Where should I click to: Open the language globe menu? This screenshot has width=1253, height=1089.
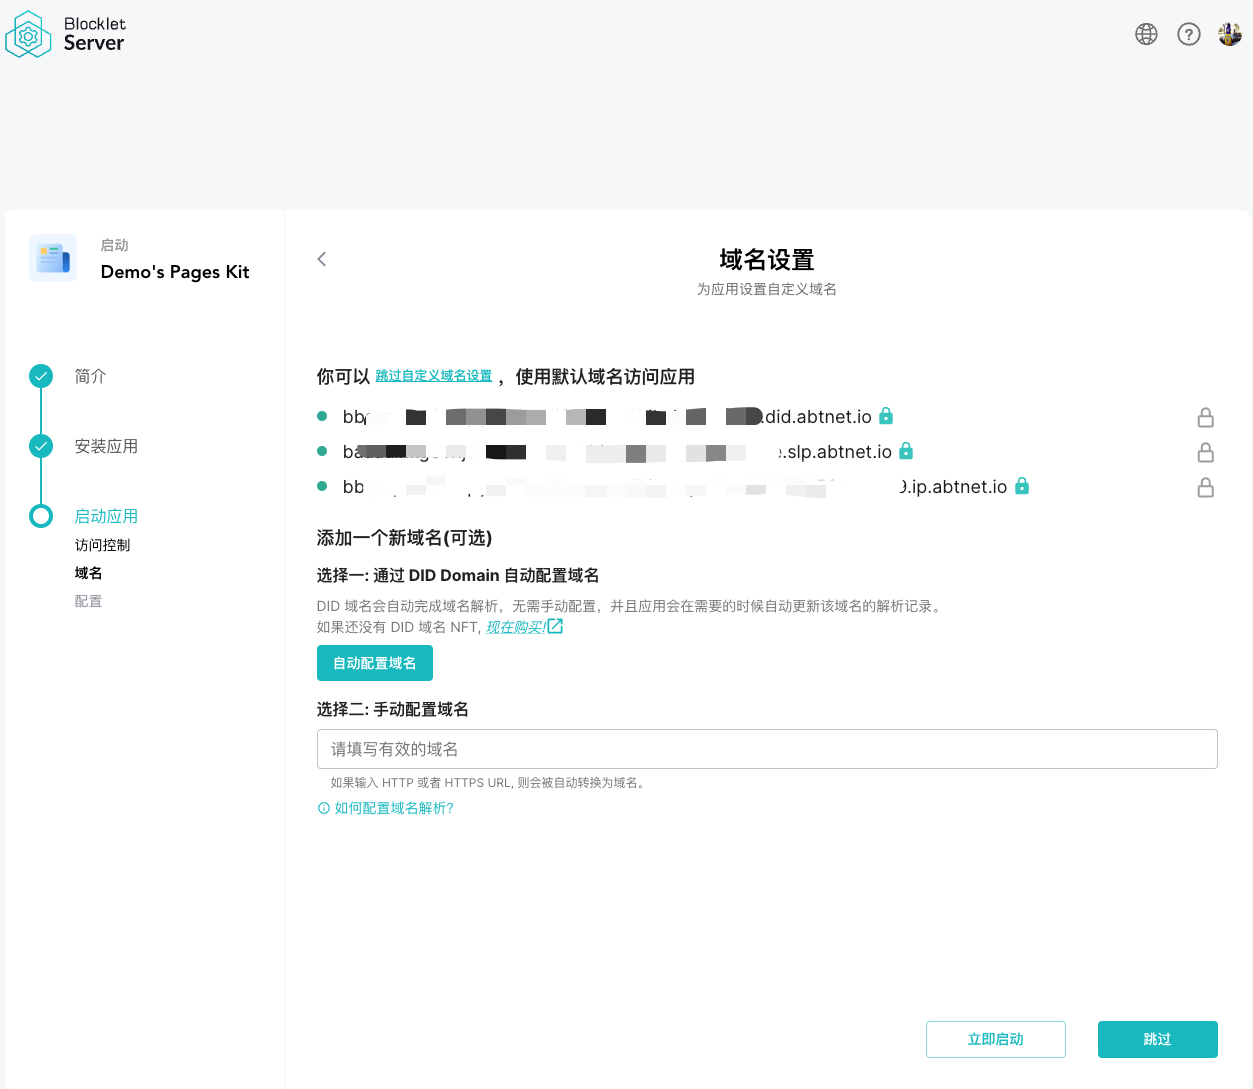pos(1146,34)
